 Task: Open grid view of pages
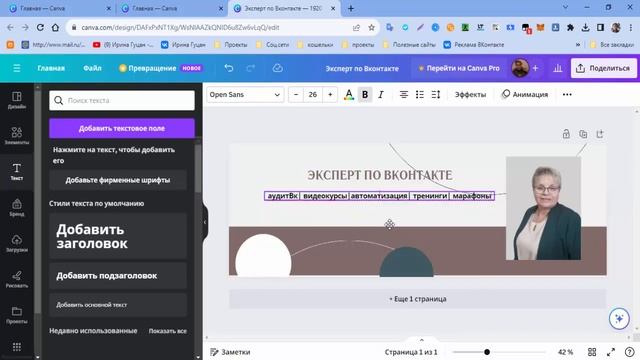592,352
